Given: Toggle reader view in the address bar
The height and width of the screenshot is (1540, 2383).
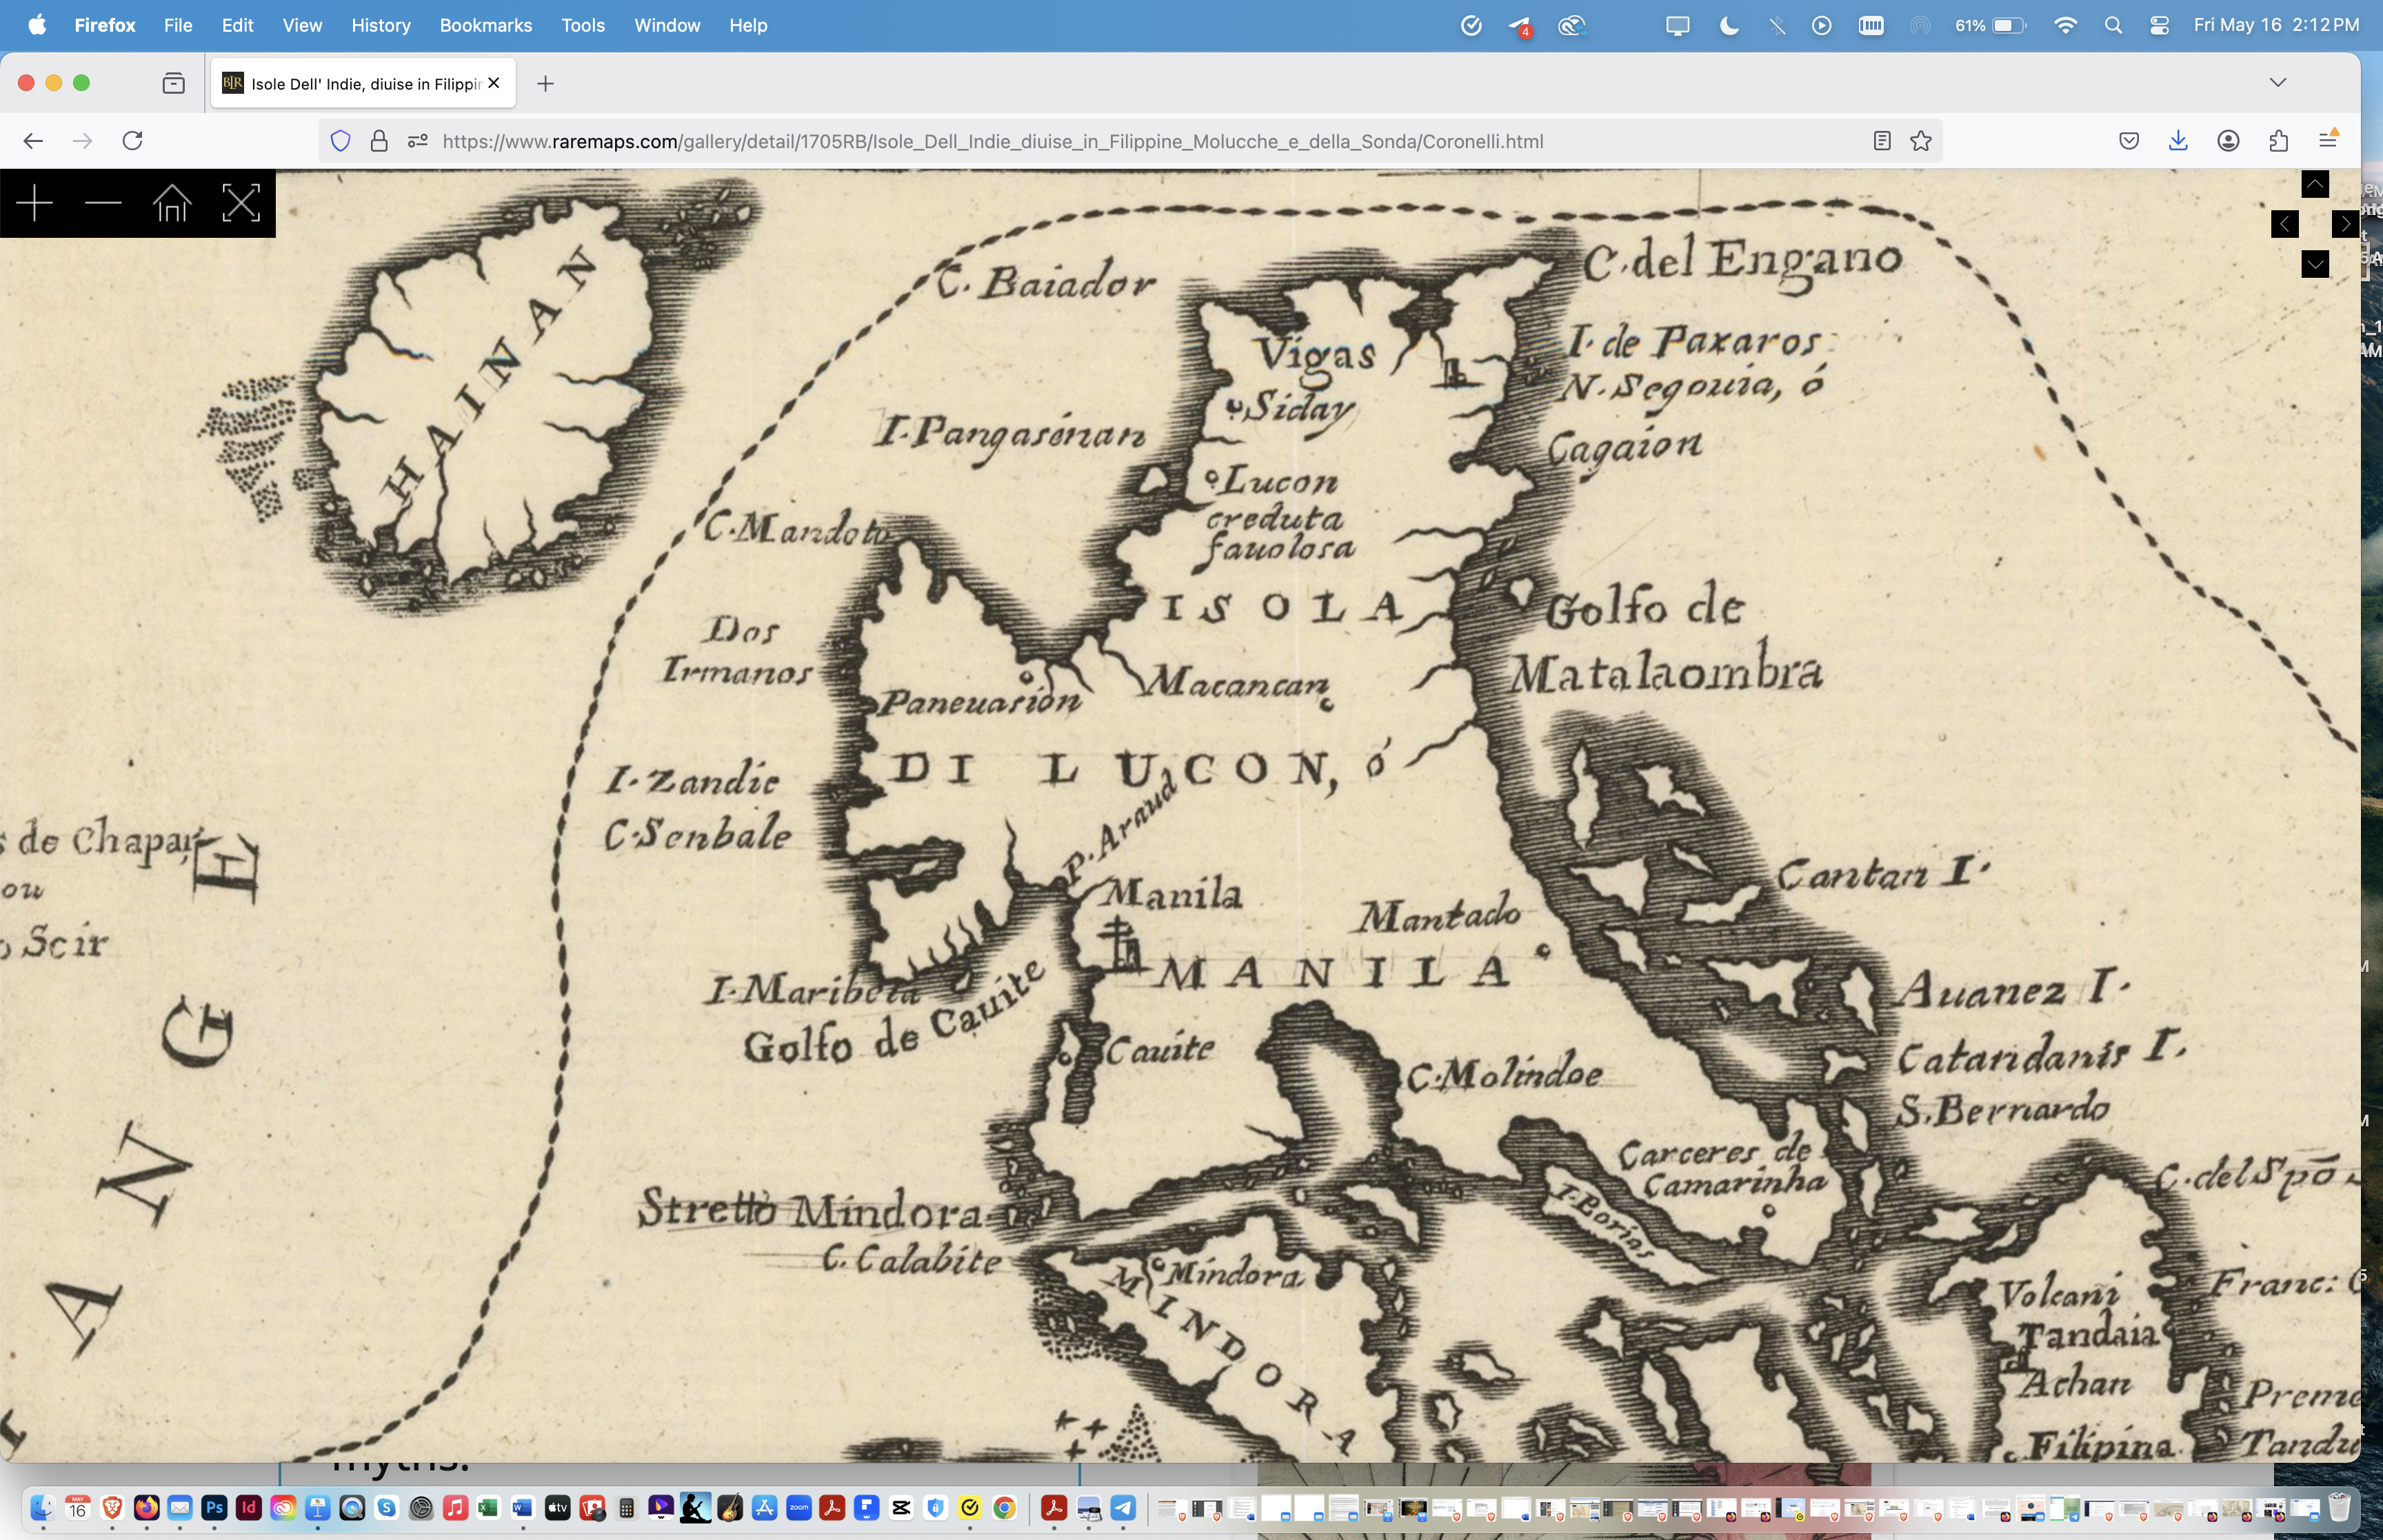Looking at the screenshot, I should [x=1881, y=141].
